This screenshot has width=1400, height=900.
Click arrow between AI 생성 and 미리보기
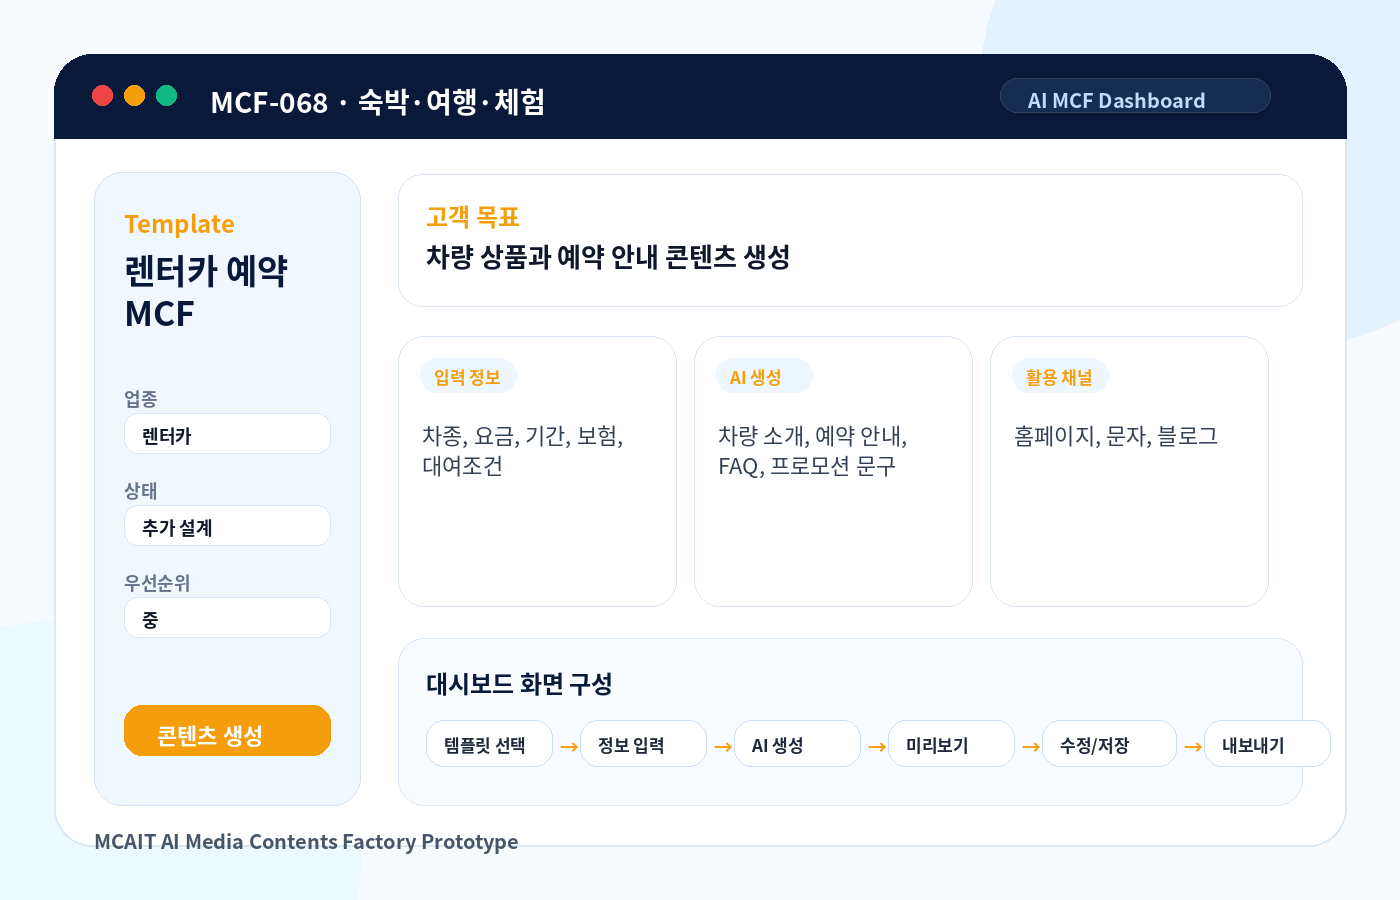tap(877, 746)
